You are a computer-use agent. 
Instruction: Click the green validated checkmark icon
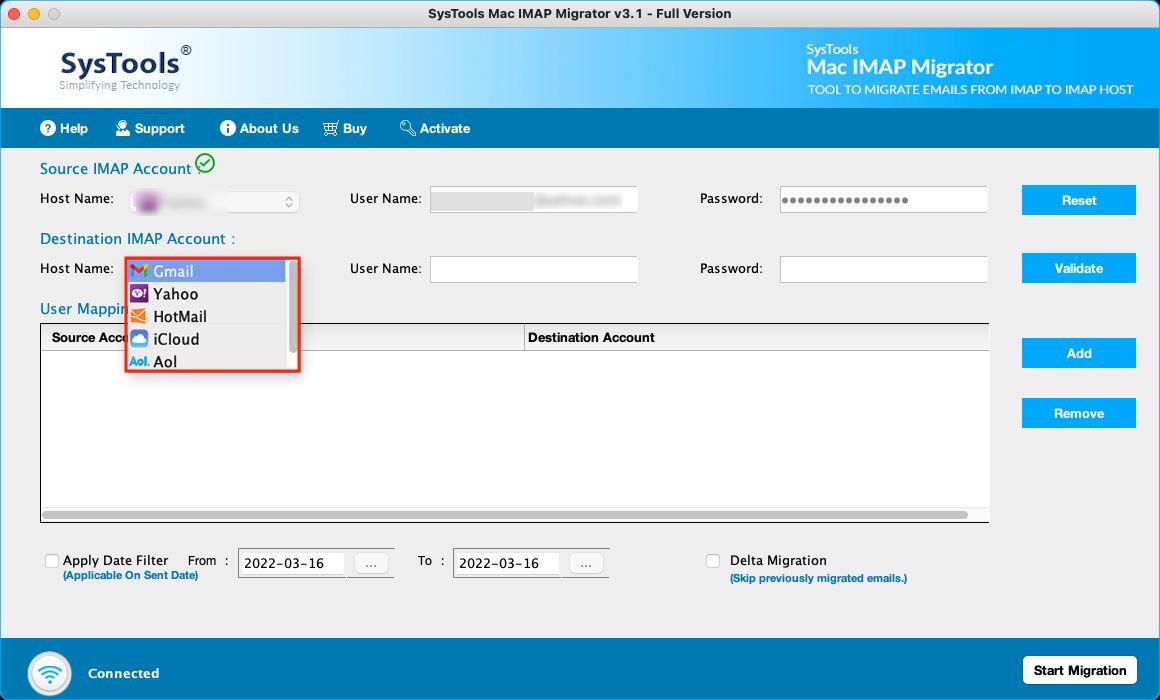click(x=206, y=163)
